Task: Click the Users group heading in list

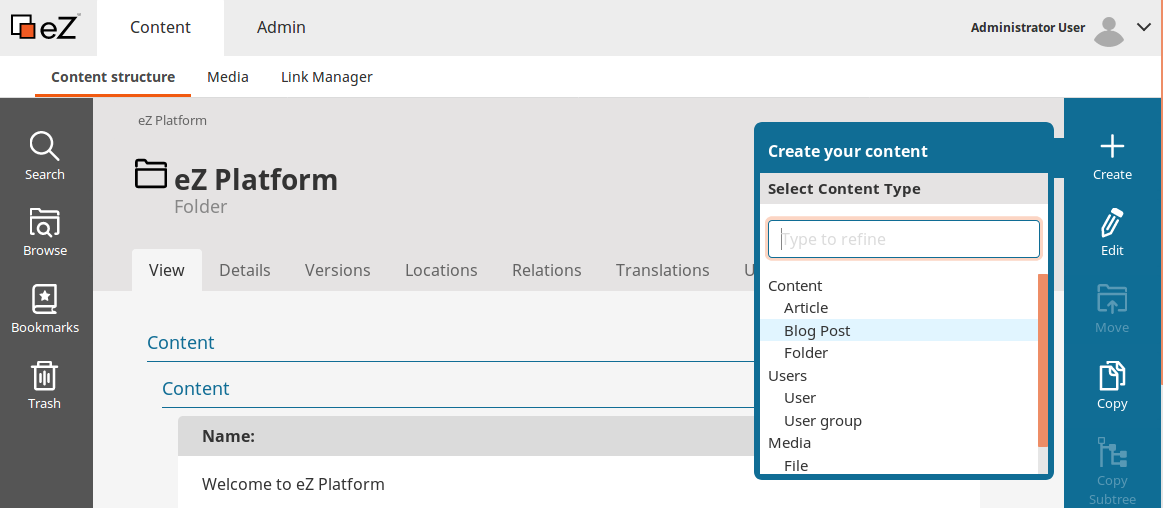Action: (x=787, y=376)
